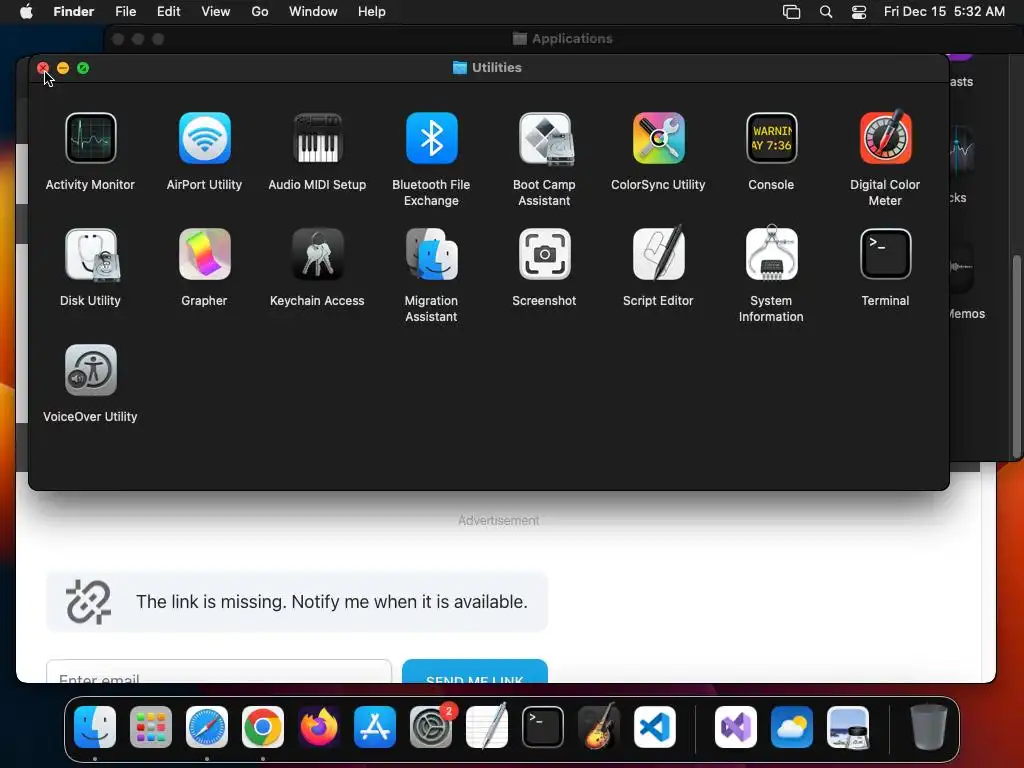
Task: Open the Window menu
Action: coord(313,12)
